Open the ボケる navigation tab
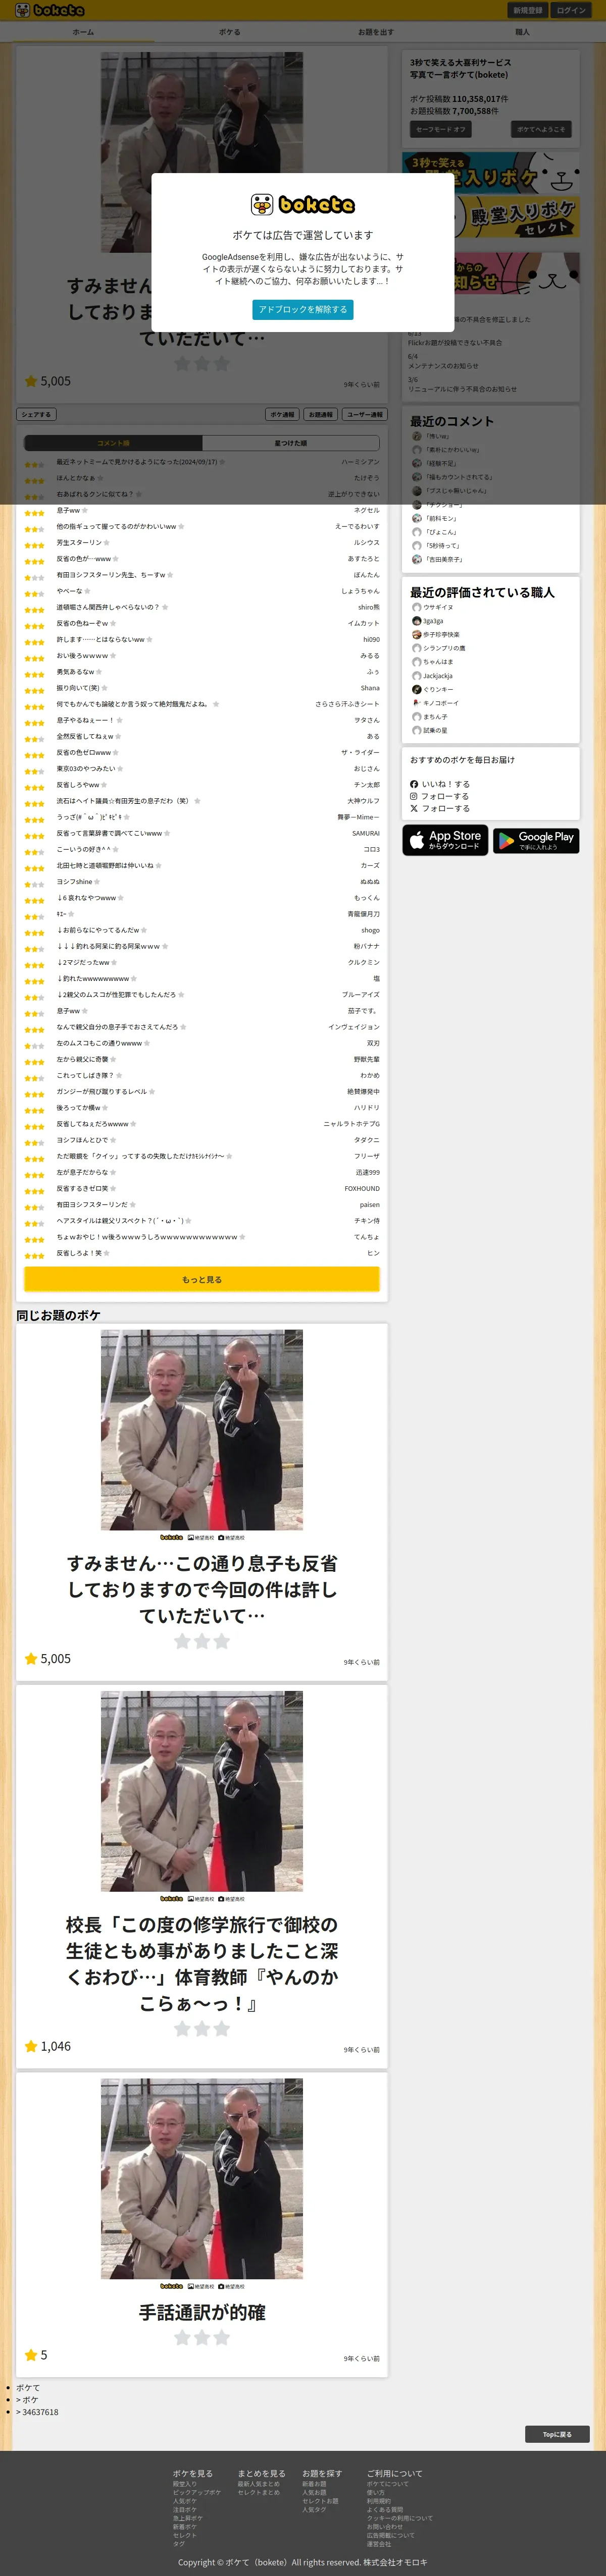The width and height of the screenshot is (606, 2576). tap(230, 32)
